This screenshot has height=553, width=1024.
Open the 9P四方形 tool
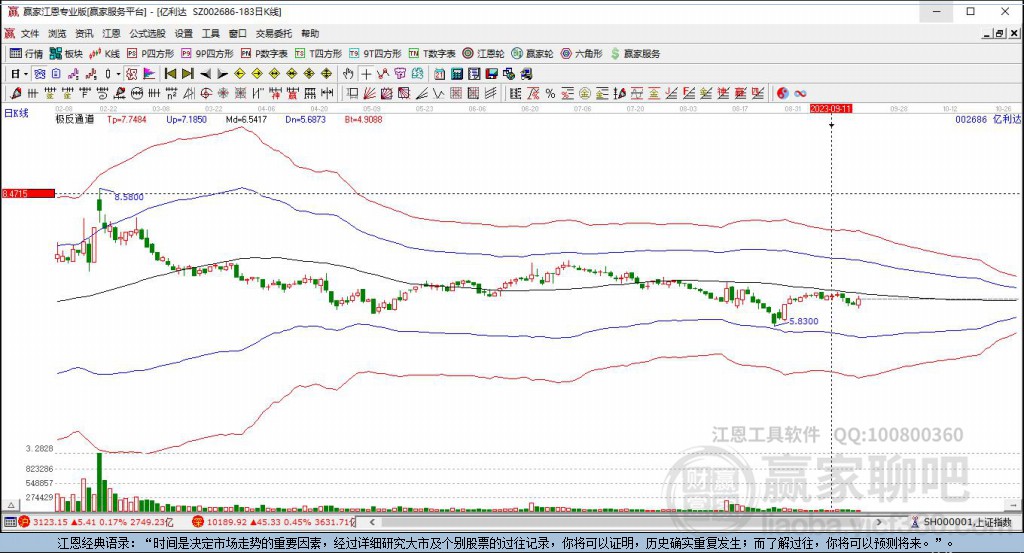click(207, 54)
